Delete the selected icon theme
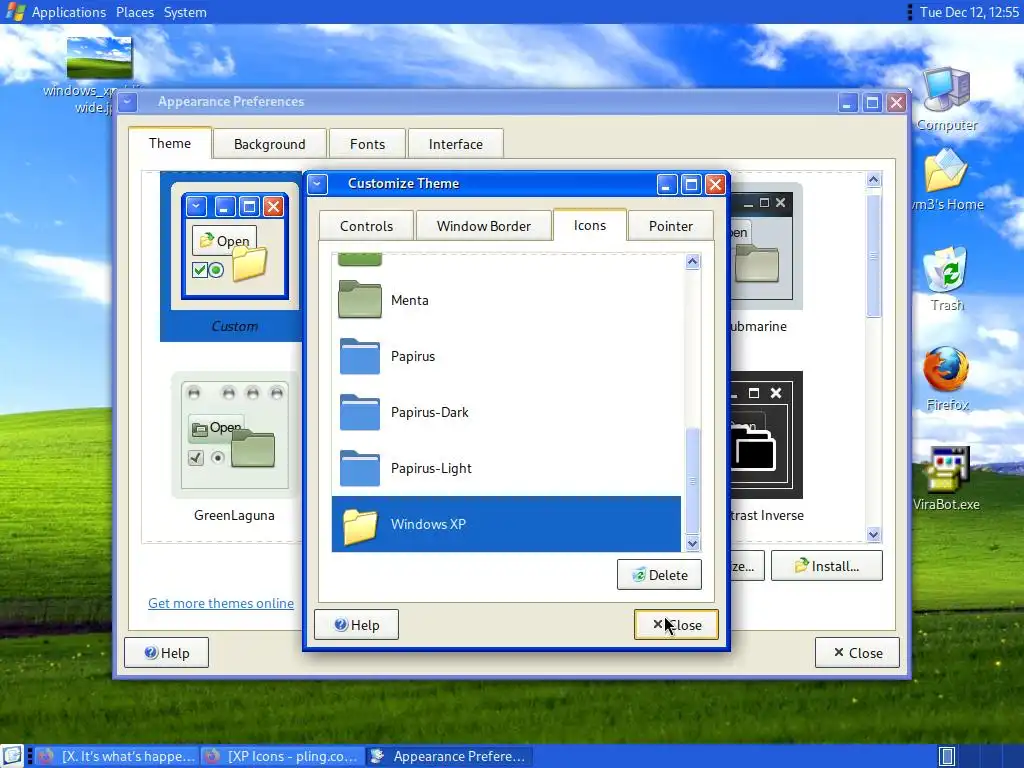This screenshot has width=1024, height=768. [659, 575]
